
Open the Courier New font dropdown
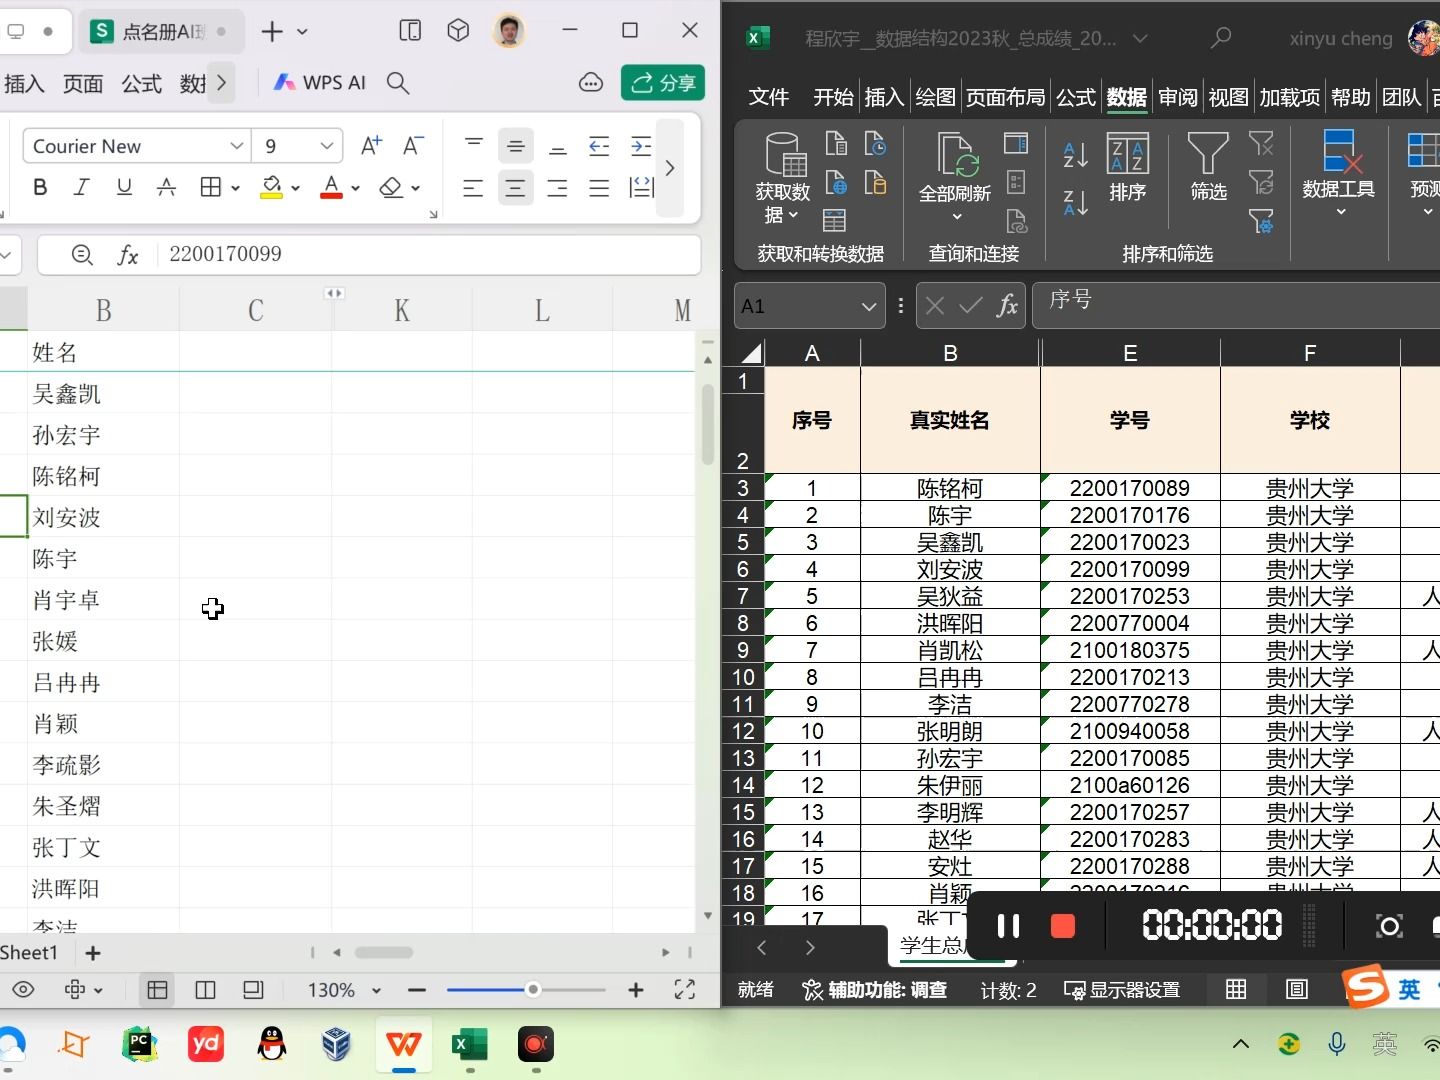(238, 146)
